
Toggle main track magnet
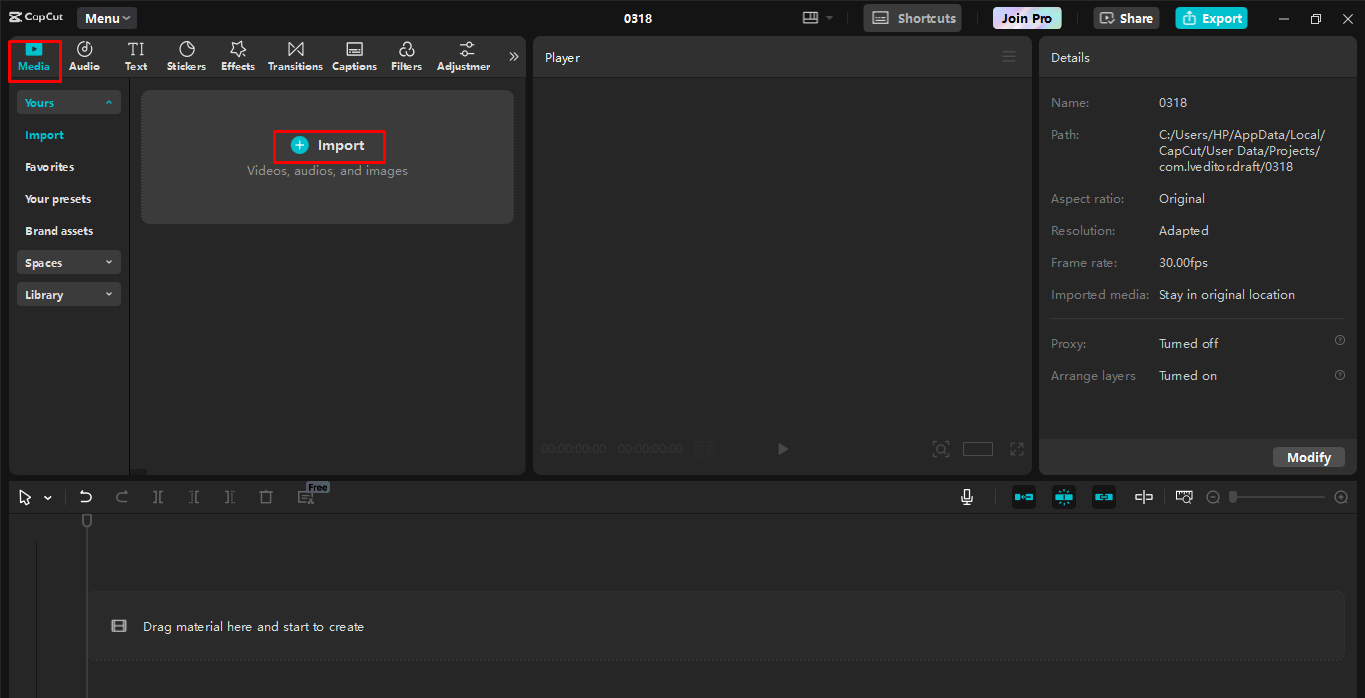[x=1024, y=497]
